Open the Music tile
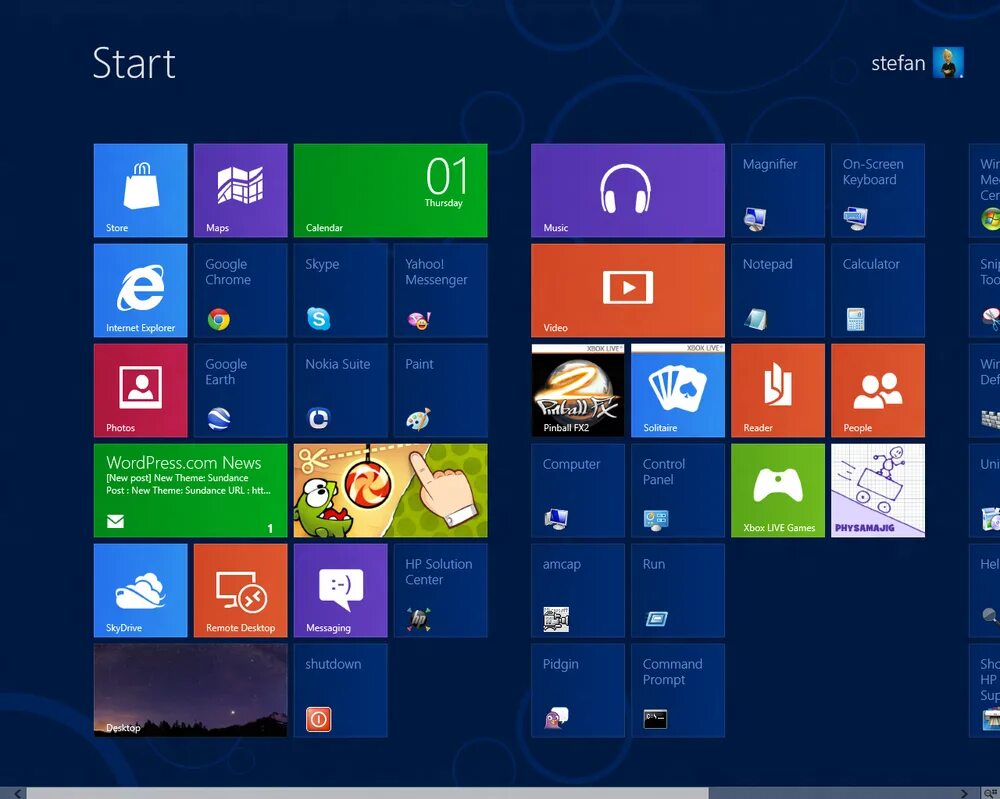Image resolution: width=1000 pixels, height=799 pixels. click(628, 190)
